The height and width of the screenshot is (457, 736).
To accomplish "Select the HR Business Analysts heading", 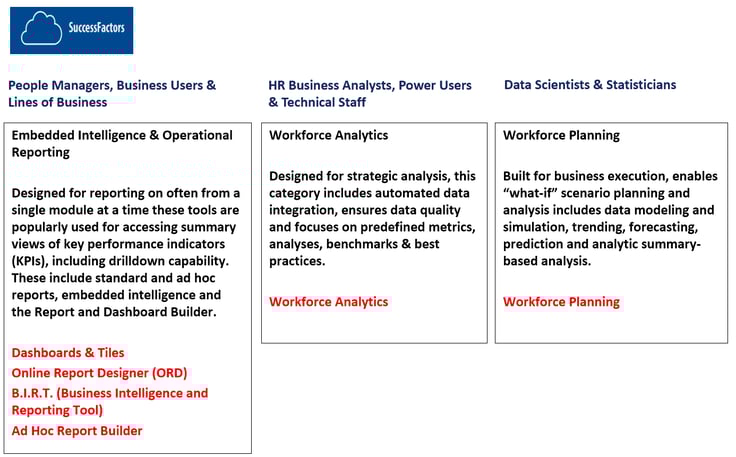I will (x=370, y=94).
